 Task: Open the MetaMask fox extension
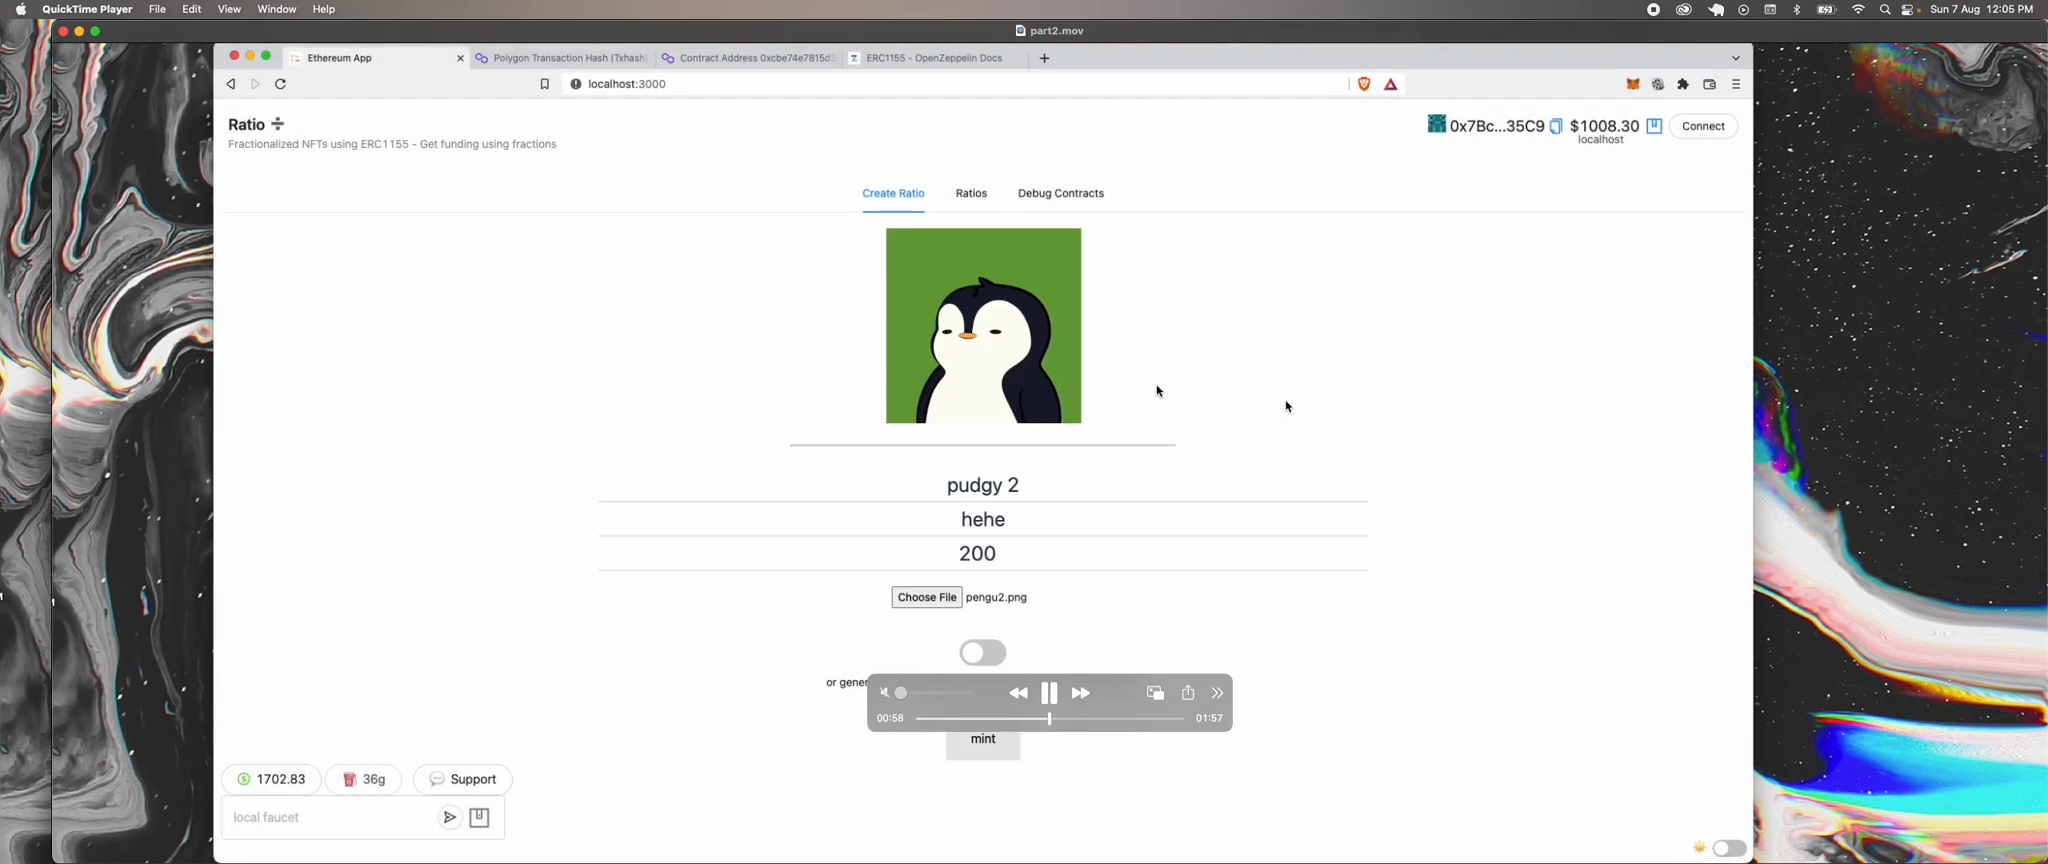click(1632, 85)
